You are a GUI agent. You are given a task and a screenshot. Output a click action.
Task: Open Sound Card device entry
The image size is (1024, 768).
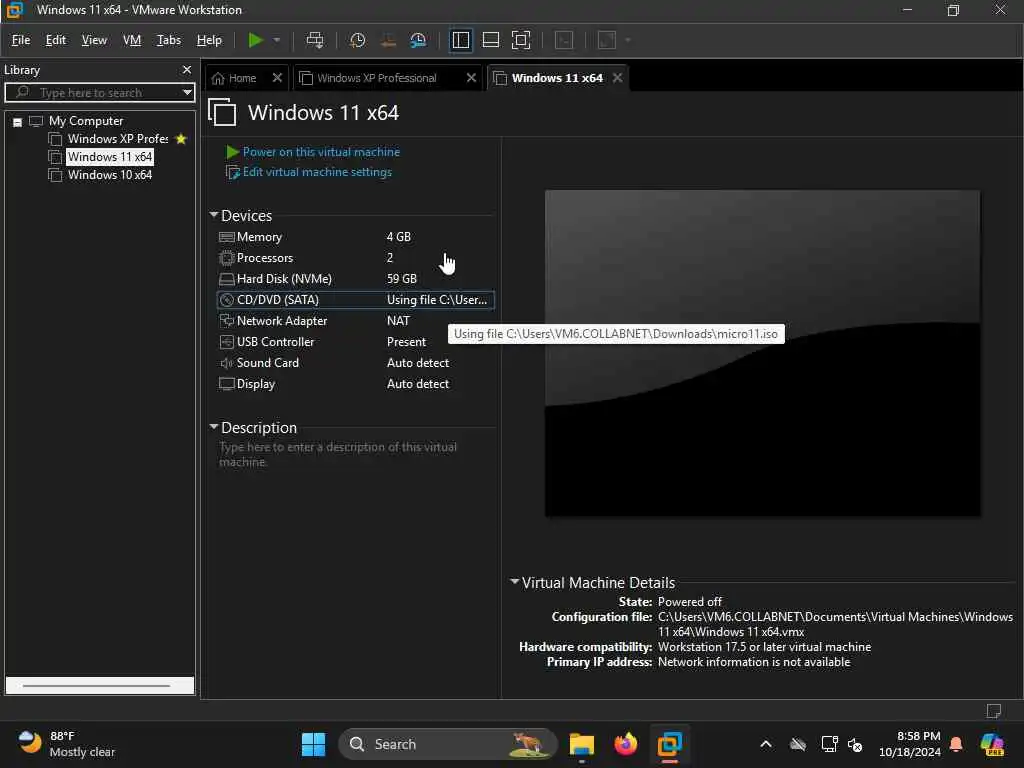(x=355, y=362)
